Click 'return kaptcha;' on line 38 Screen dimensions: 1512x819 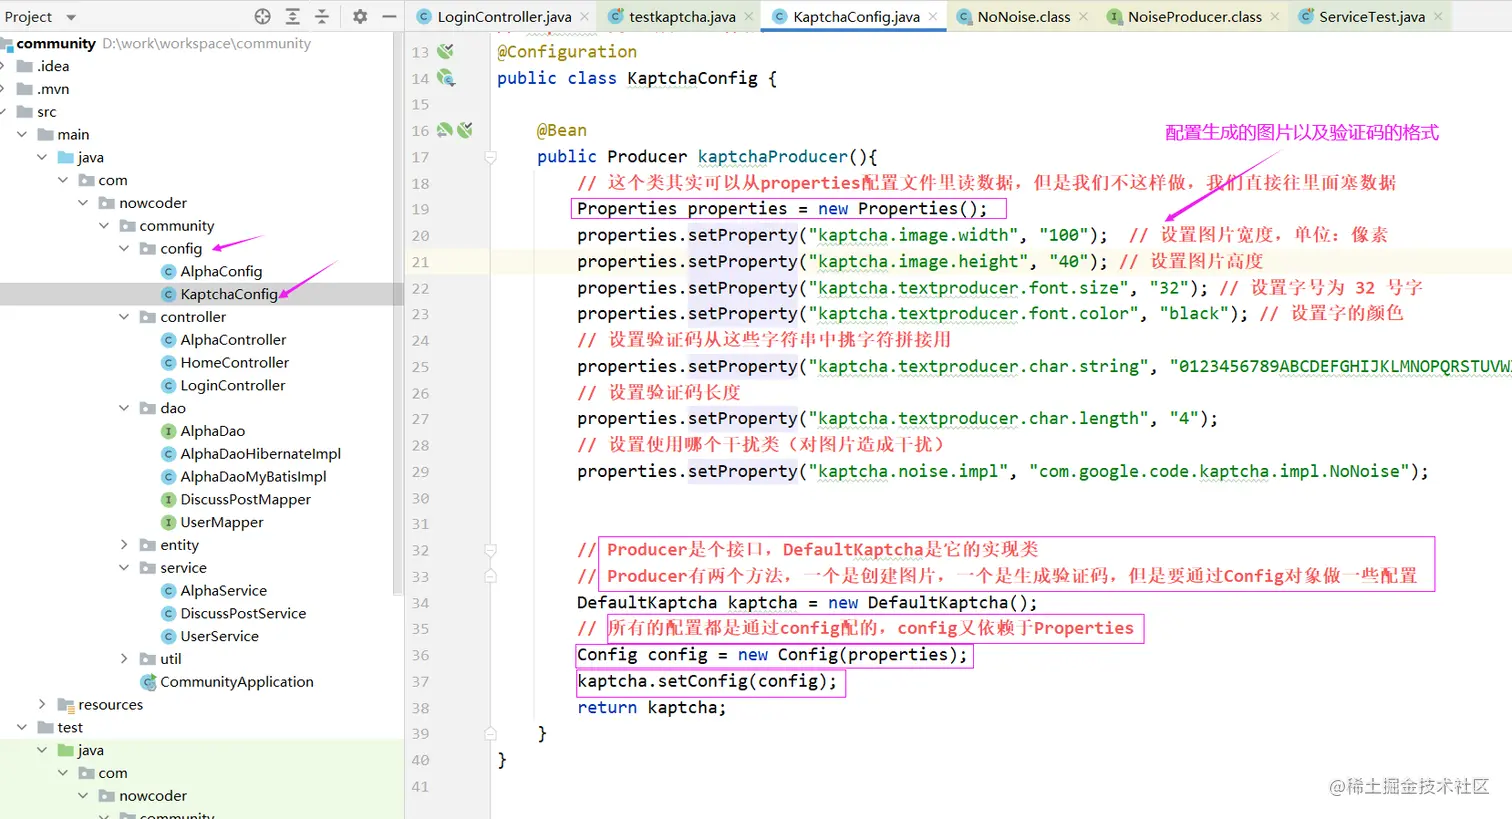(x=652, y=707)
